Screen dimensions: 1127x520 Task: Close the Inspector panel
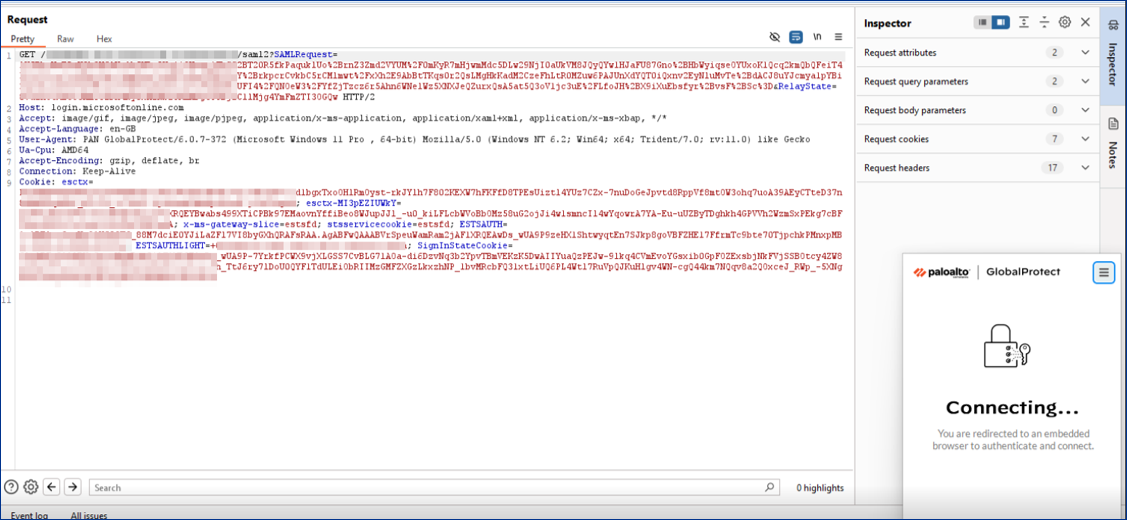pos(1086,22)
